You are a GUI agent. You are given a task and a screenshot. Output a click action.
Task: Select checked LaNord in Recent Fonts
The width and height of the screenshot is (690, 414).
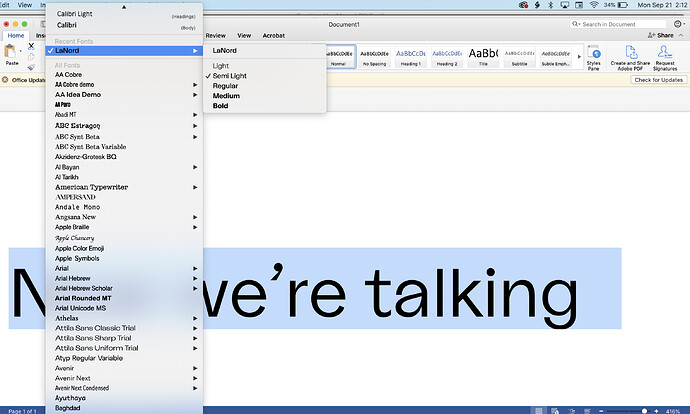click(x=124, y=51)
